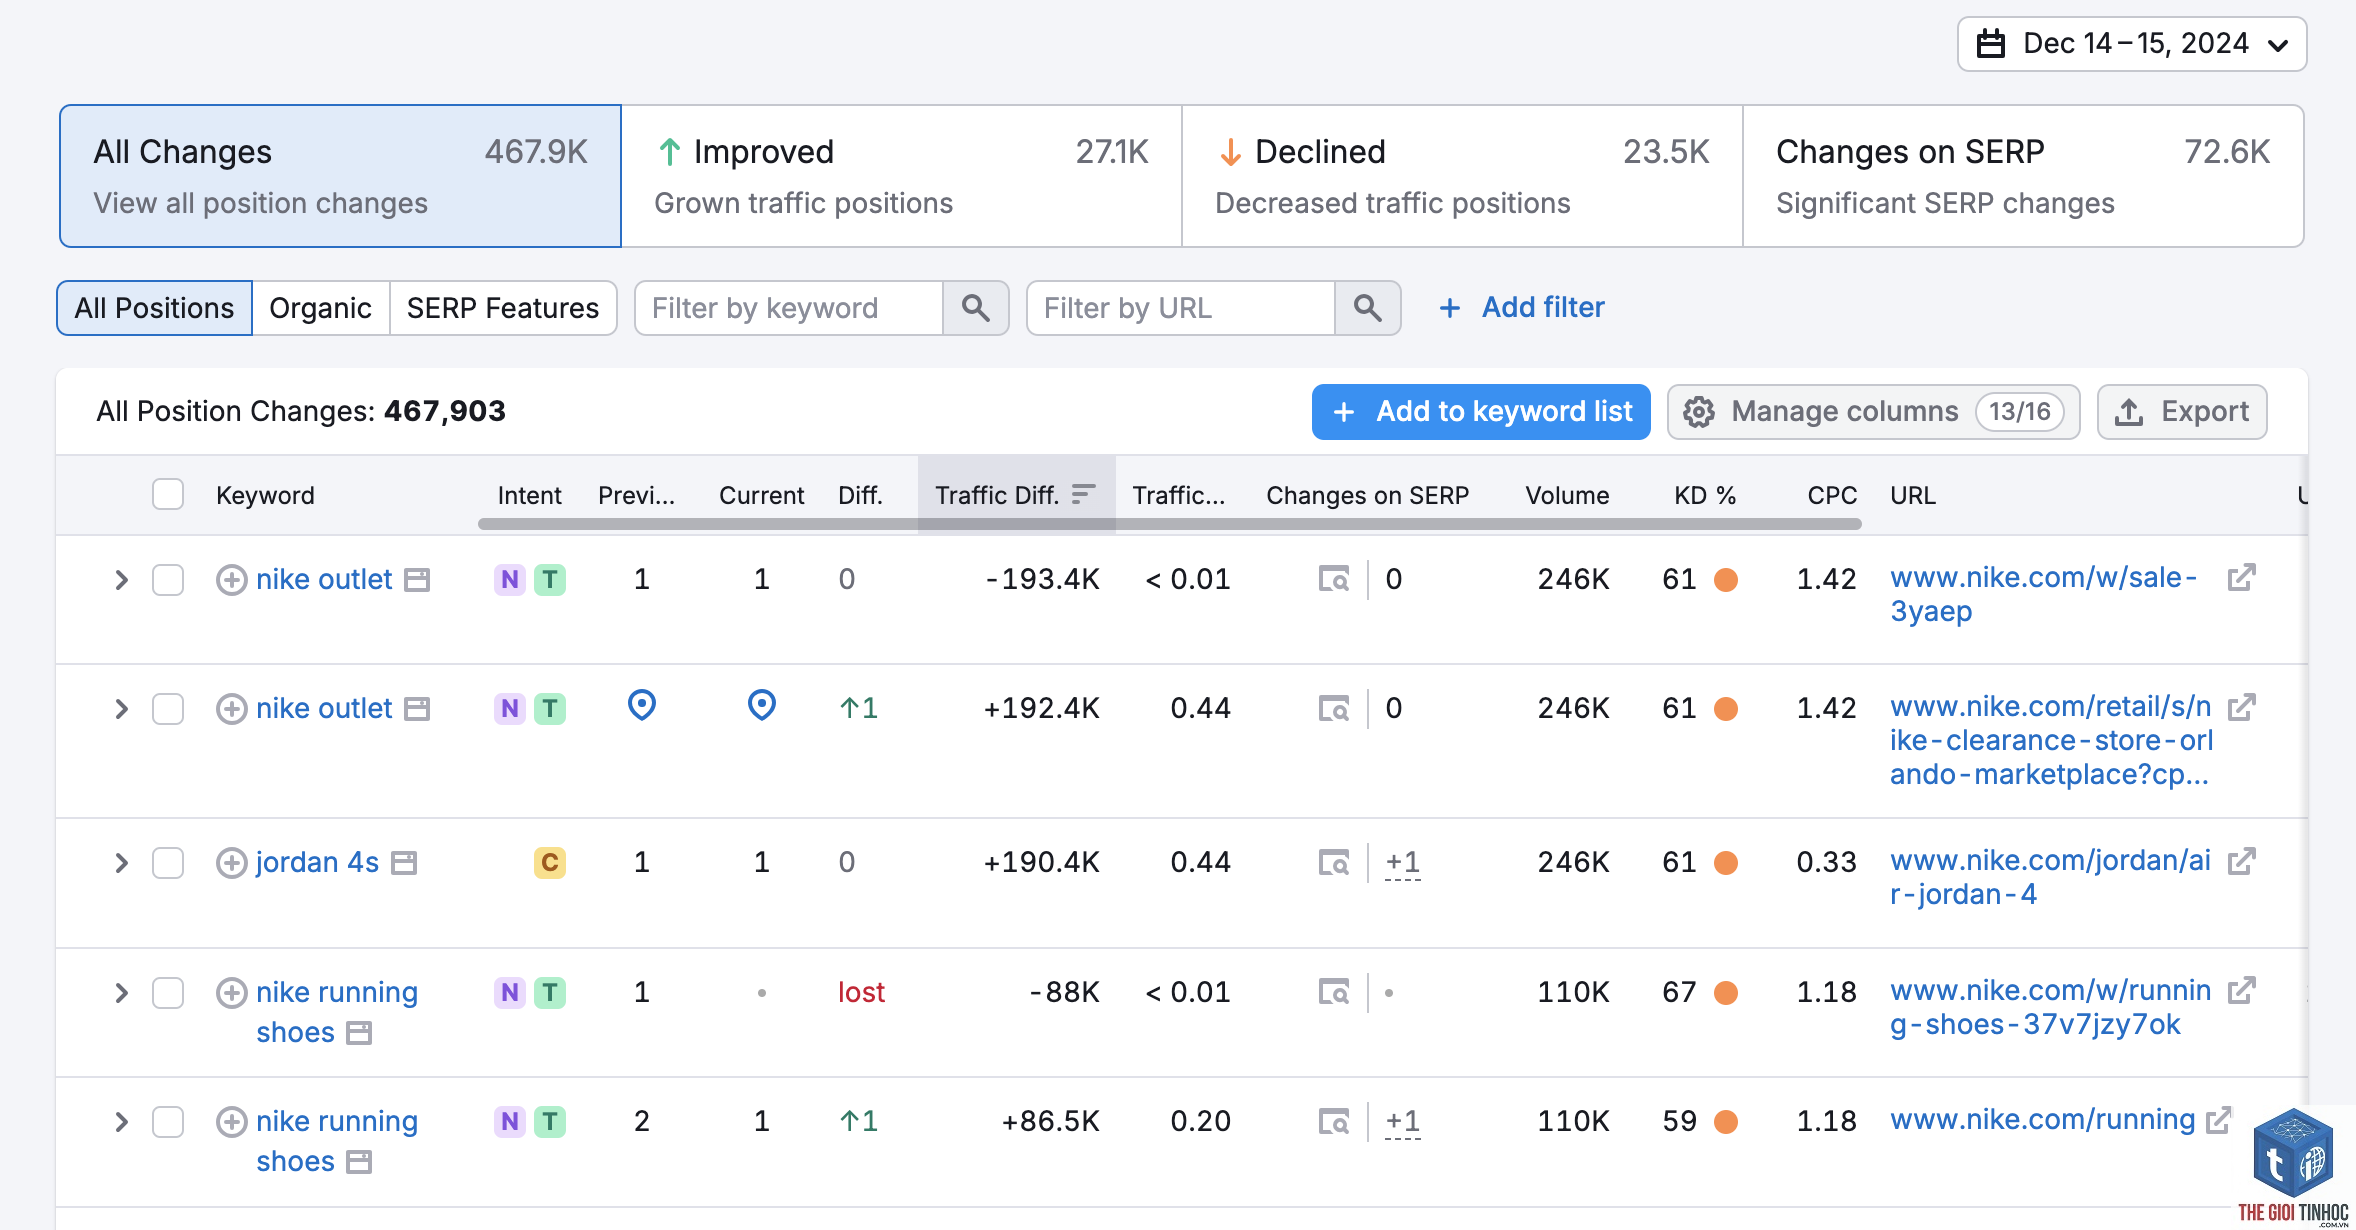Click Add to keyword list button
The height and width of the screenshot is (1230, 2356).
pos(1481,412)
